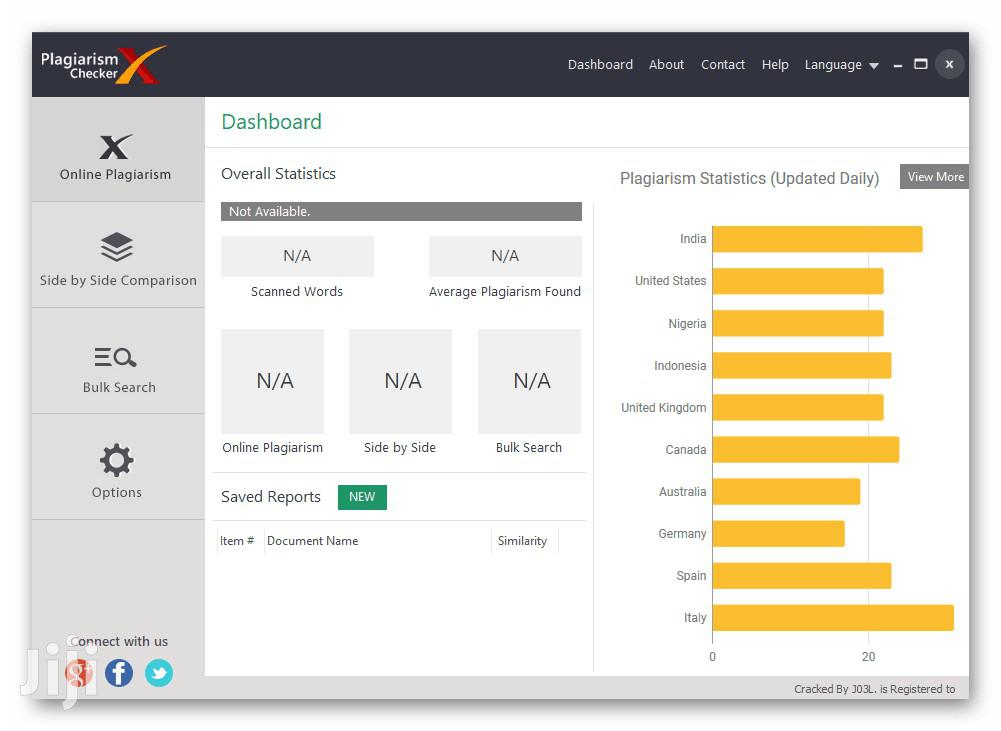This screenshot has width=1001, height=731.
Task: Click the Overall Statistics heading
Action: pos(278,174)
